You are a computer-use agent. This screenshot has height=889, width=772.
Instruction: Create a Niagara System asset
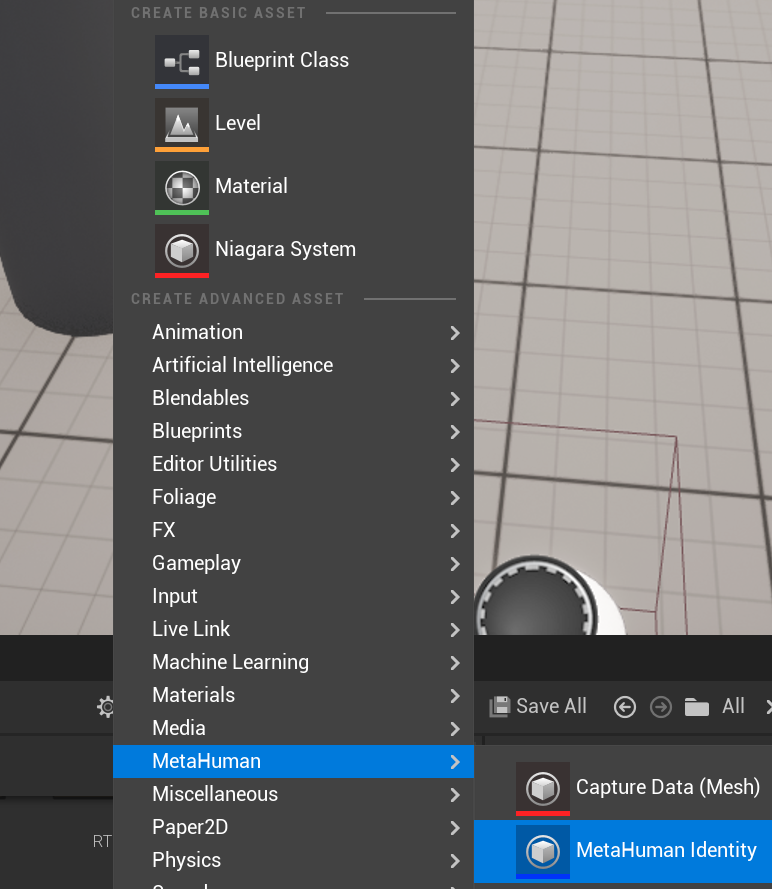tap(294, 250)
